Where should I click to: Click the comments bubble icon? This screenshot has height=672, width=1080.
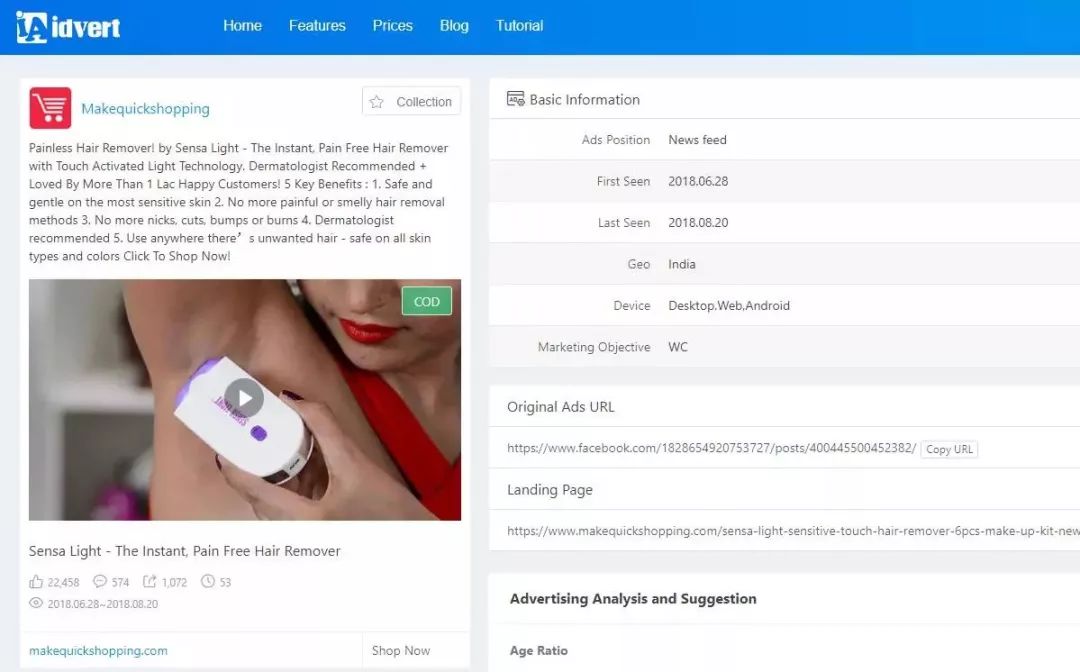click(x=100, y=581)
